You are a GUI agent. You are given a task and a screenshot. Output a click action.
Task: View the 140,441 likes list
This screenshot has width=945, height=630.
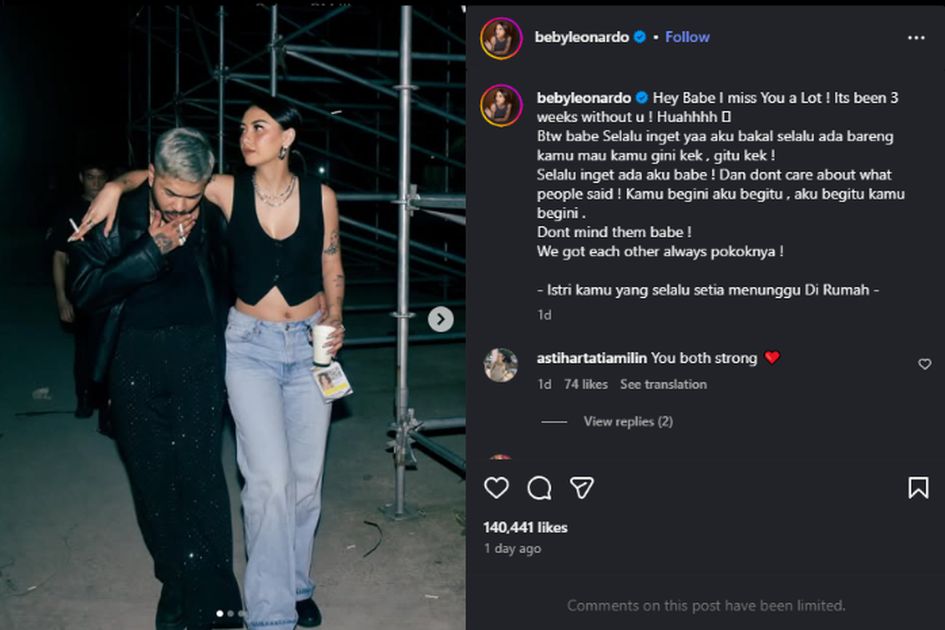[525, 527]
